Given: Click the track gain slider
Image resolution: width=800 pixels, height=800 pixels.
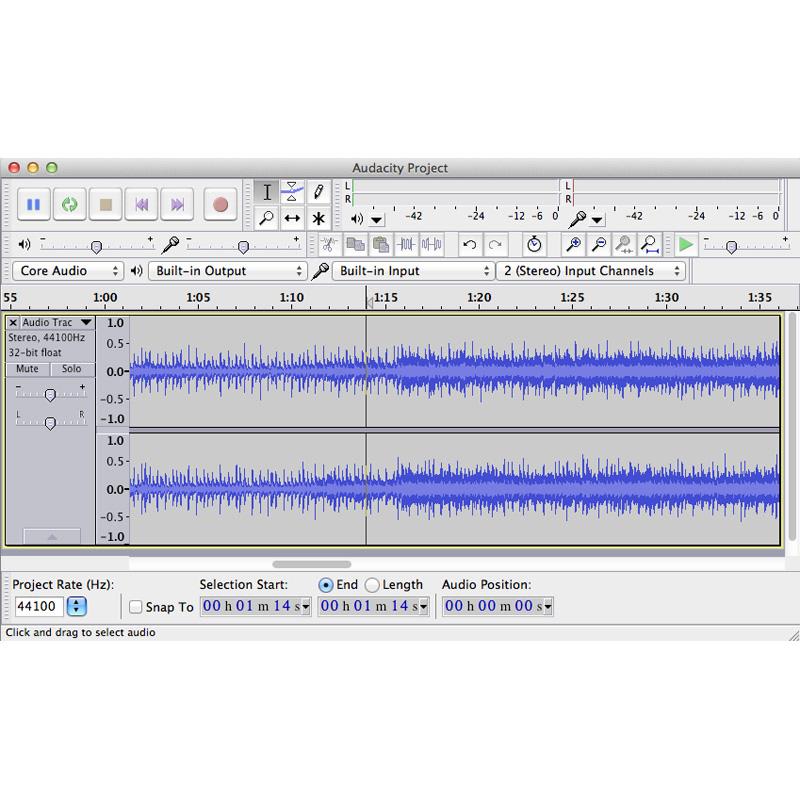Looking at the screenshot, I should (x=50, y=394).
